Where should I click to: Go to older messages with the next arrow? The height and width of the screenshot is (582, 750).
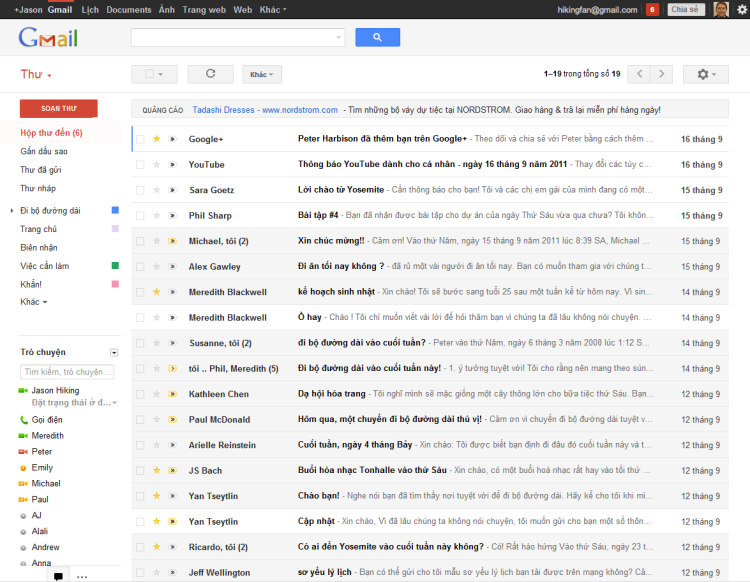point(662,74)
